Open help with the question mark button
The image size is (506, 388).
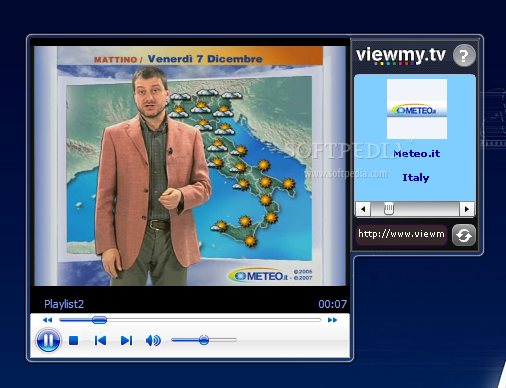464,55
